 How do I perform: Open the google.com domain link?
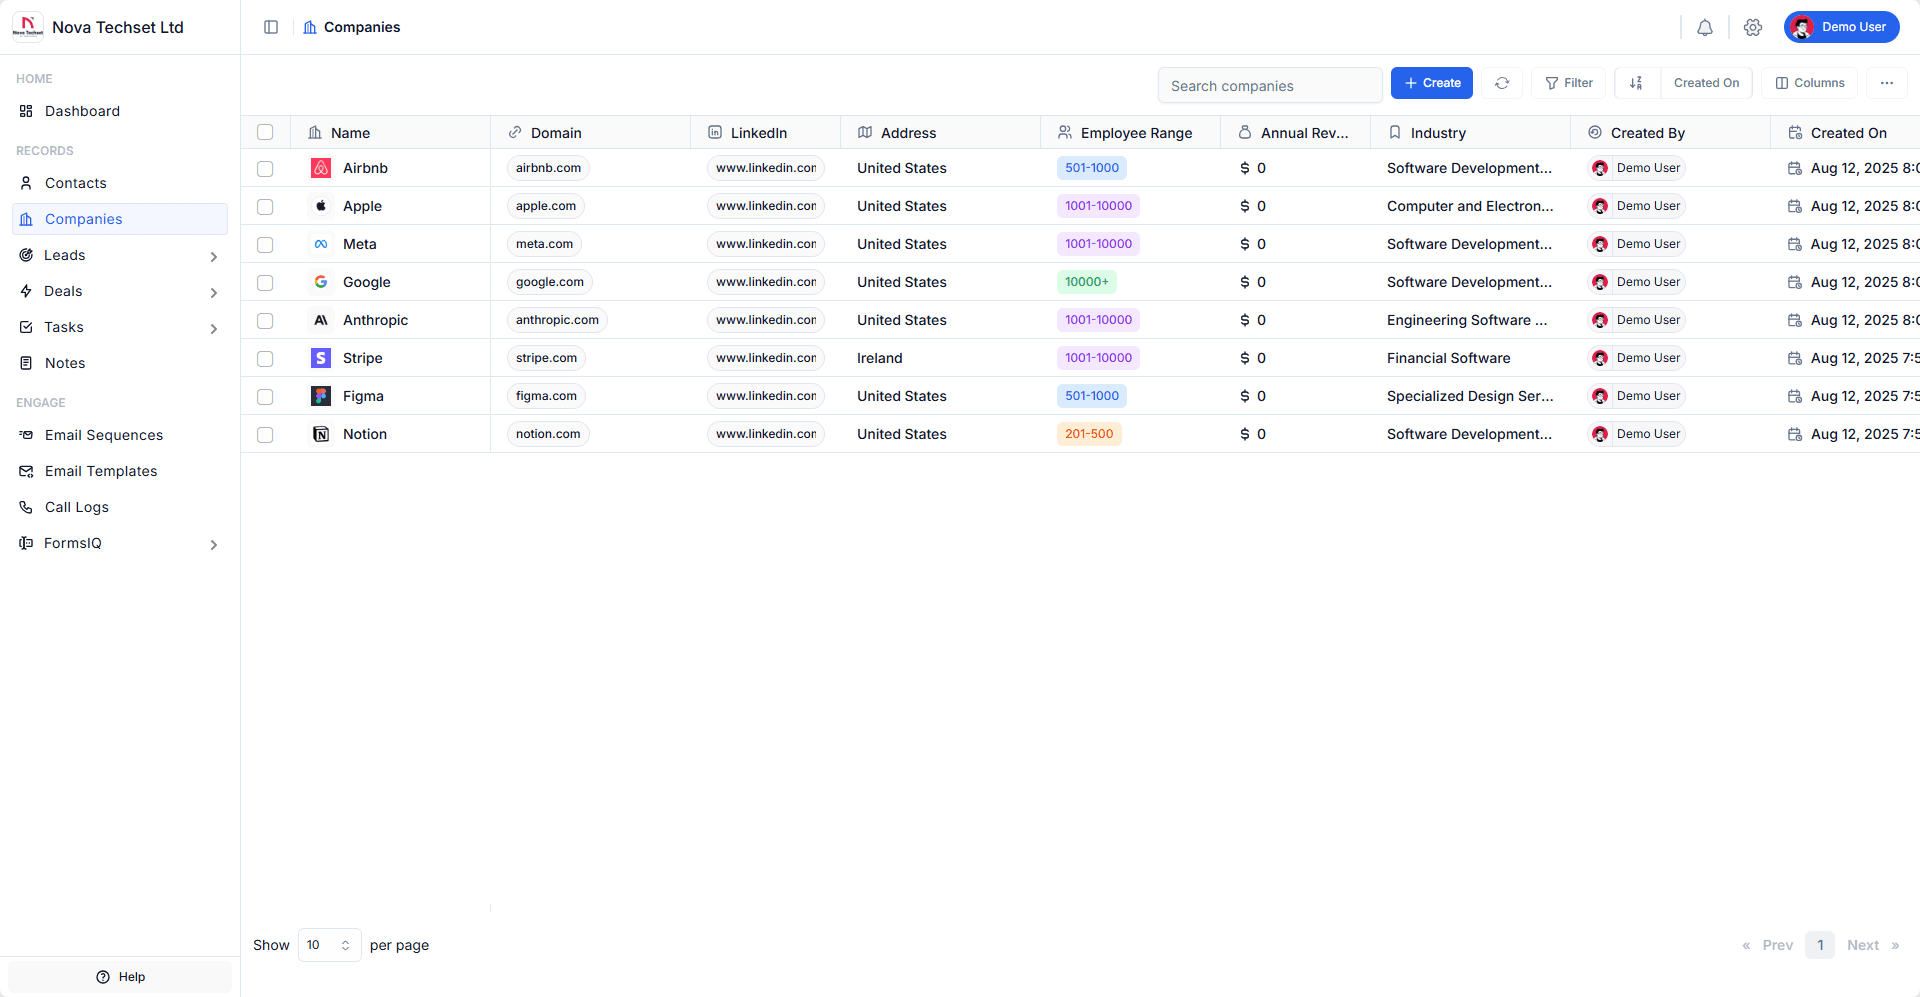550,282
